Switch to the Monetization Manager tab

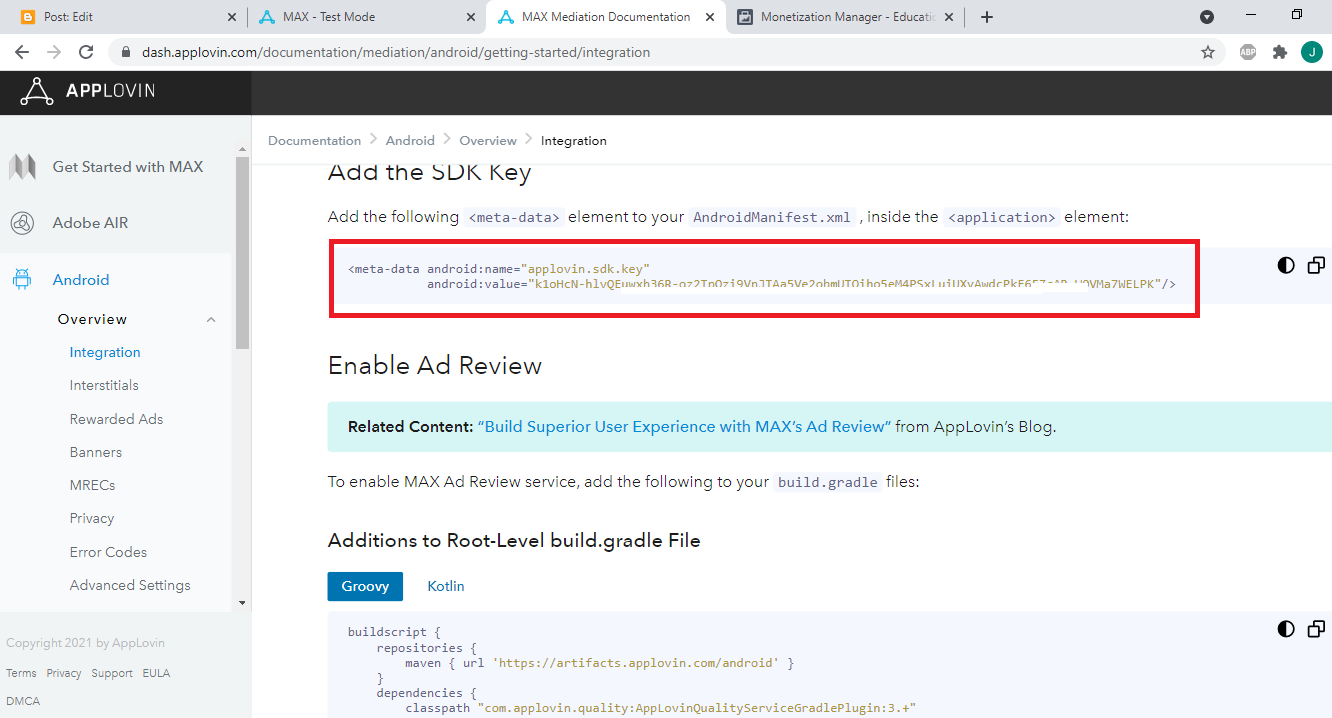click(847, 17)
